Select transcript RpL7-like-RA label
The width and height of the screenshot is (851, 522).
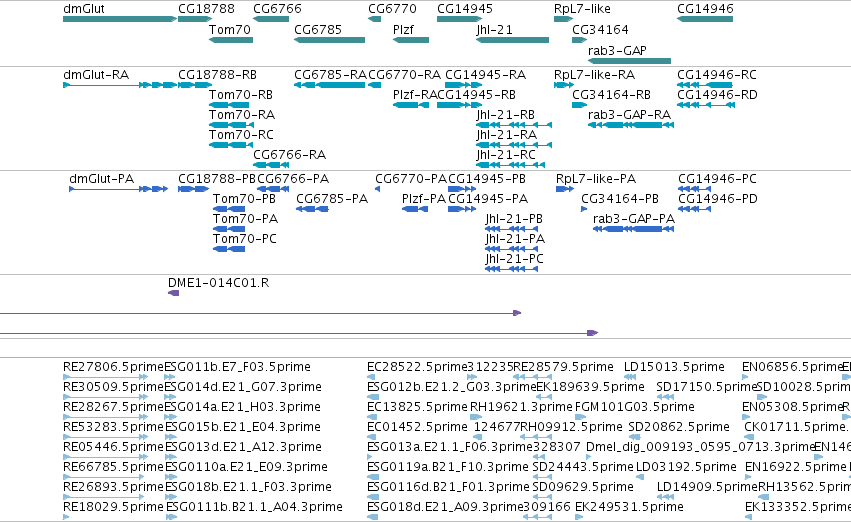click(594, 75)
